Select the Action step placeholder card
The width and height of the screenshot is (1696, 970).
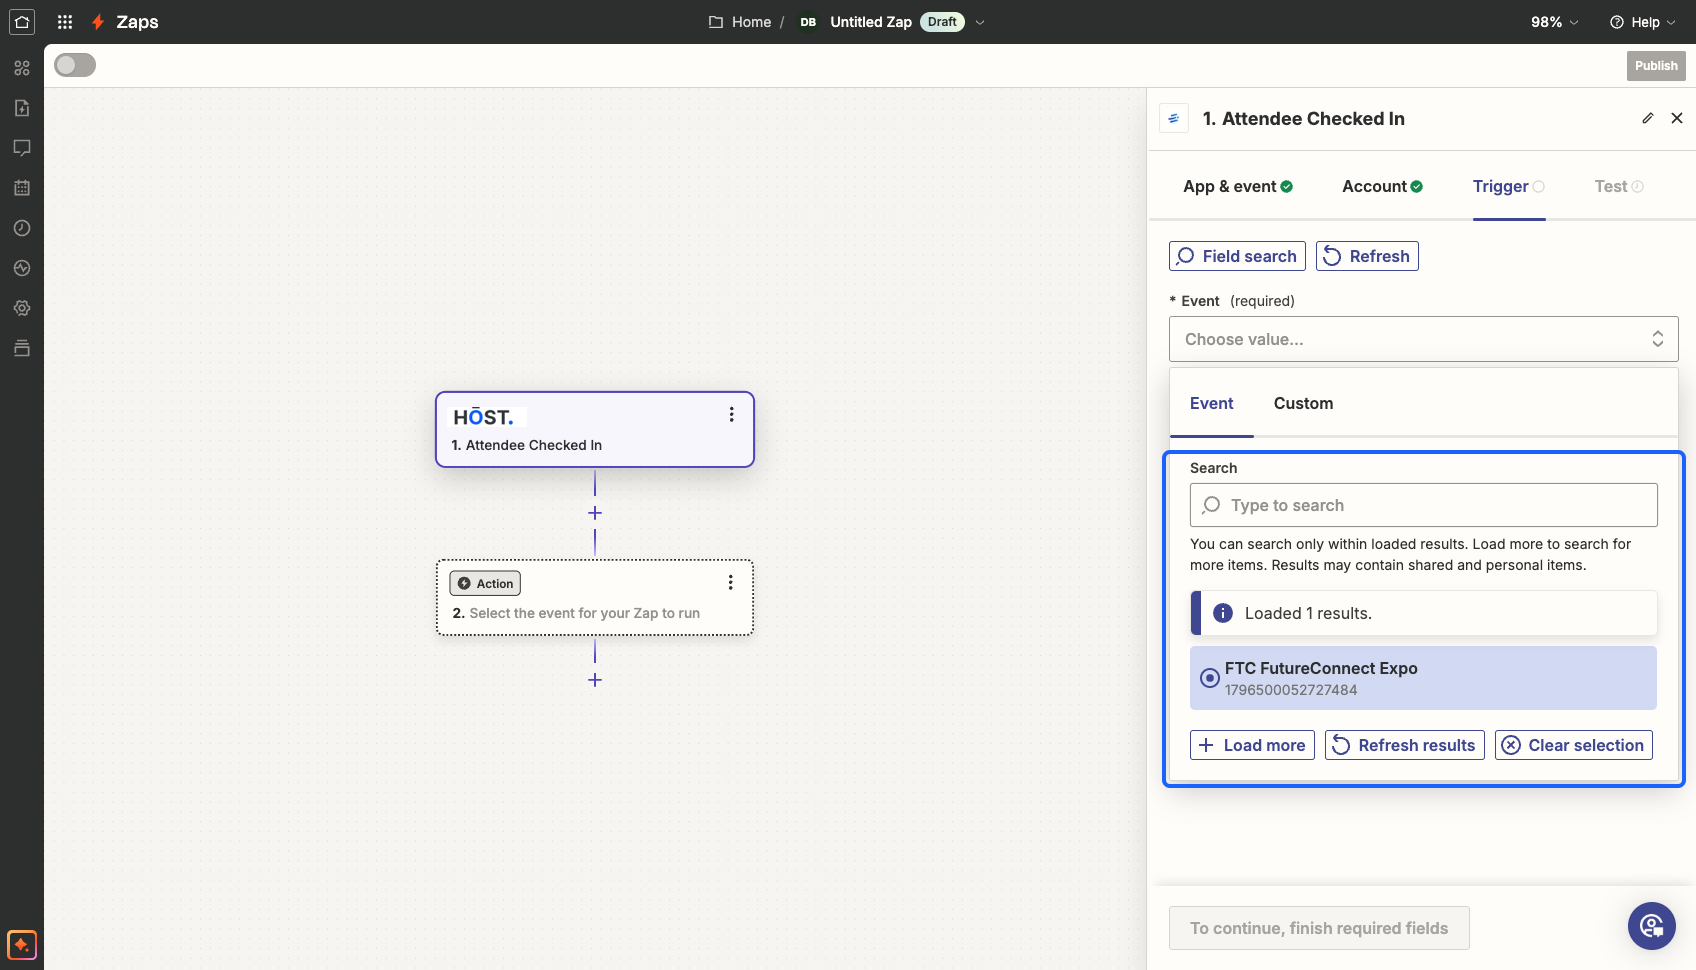tap(595, 597)
